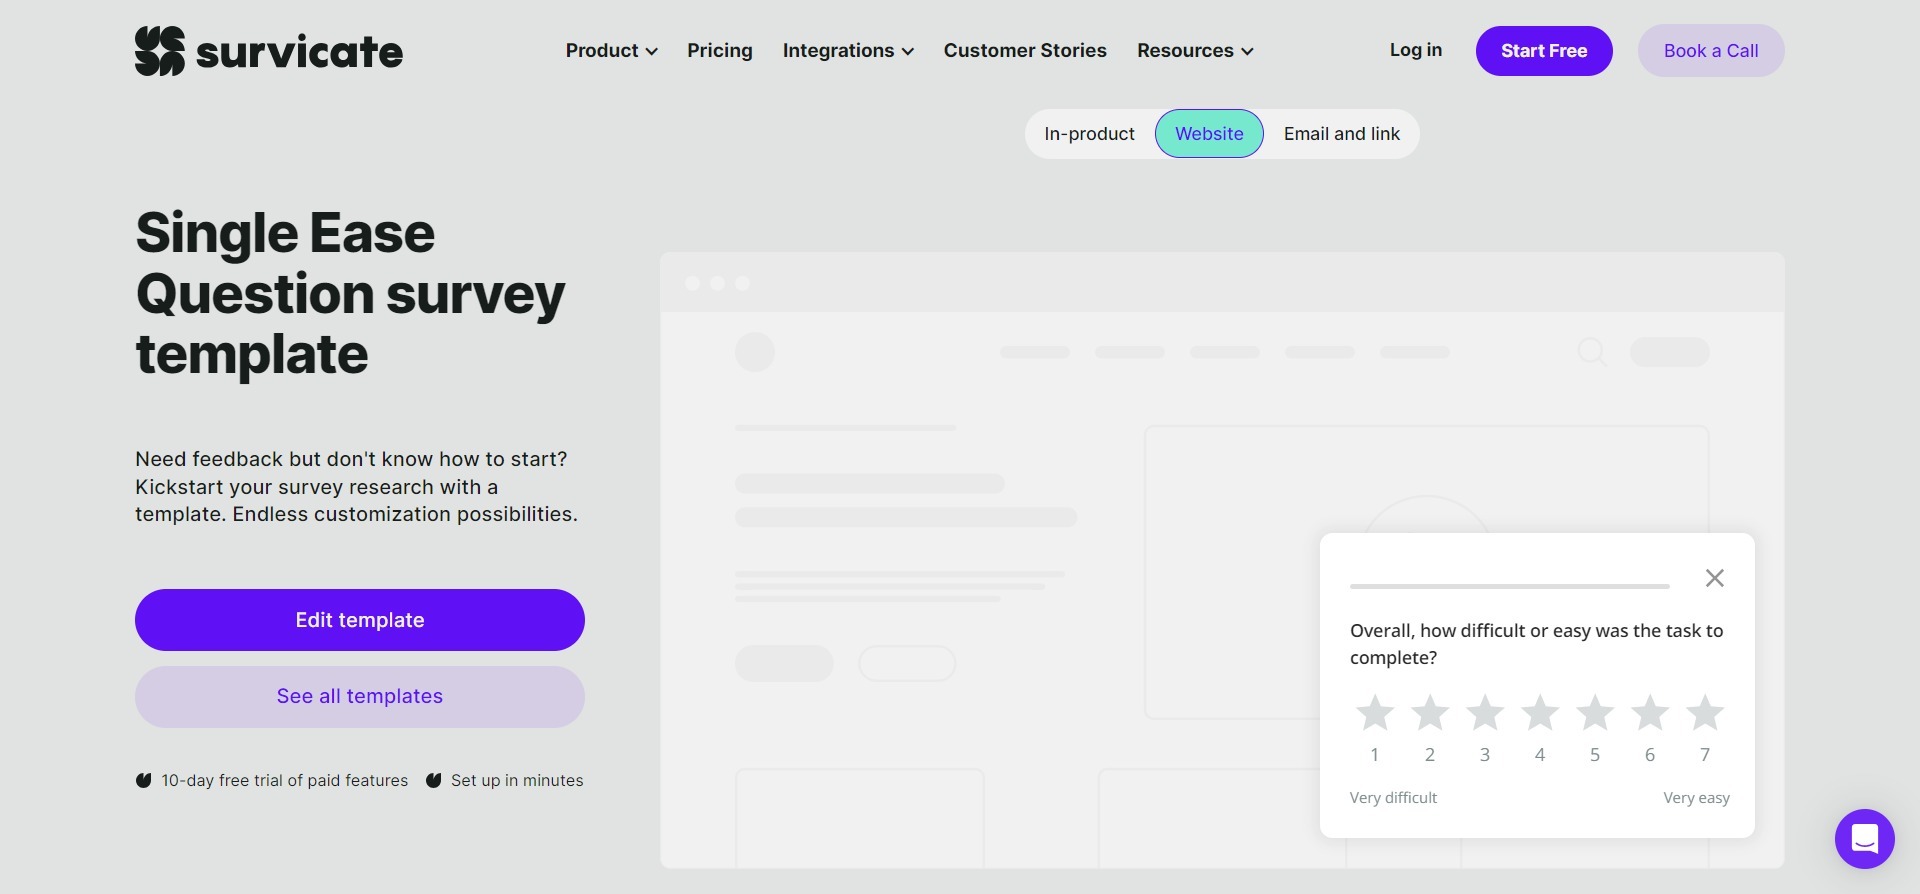Select the third star rating
Viewport: 1920px width, 894px height.
click(1485, 713)
